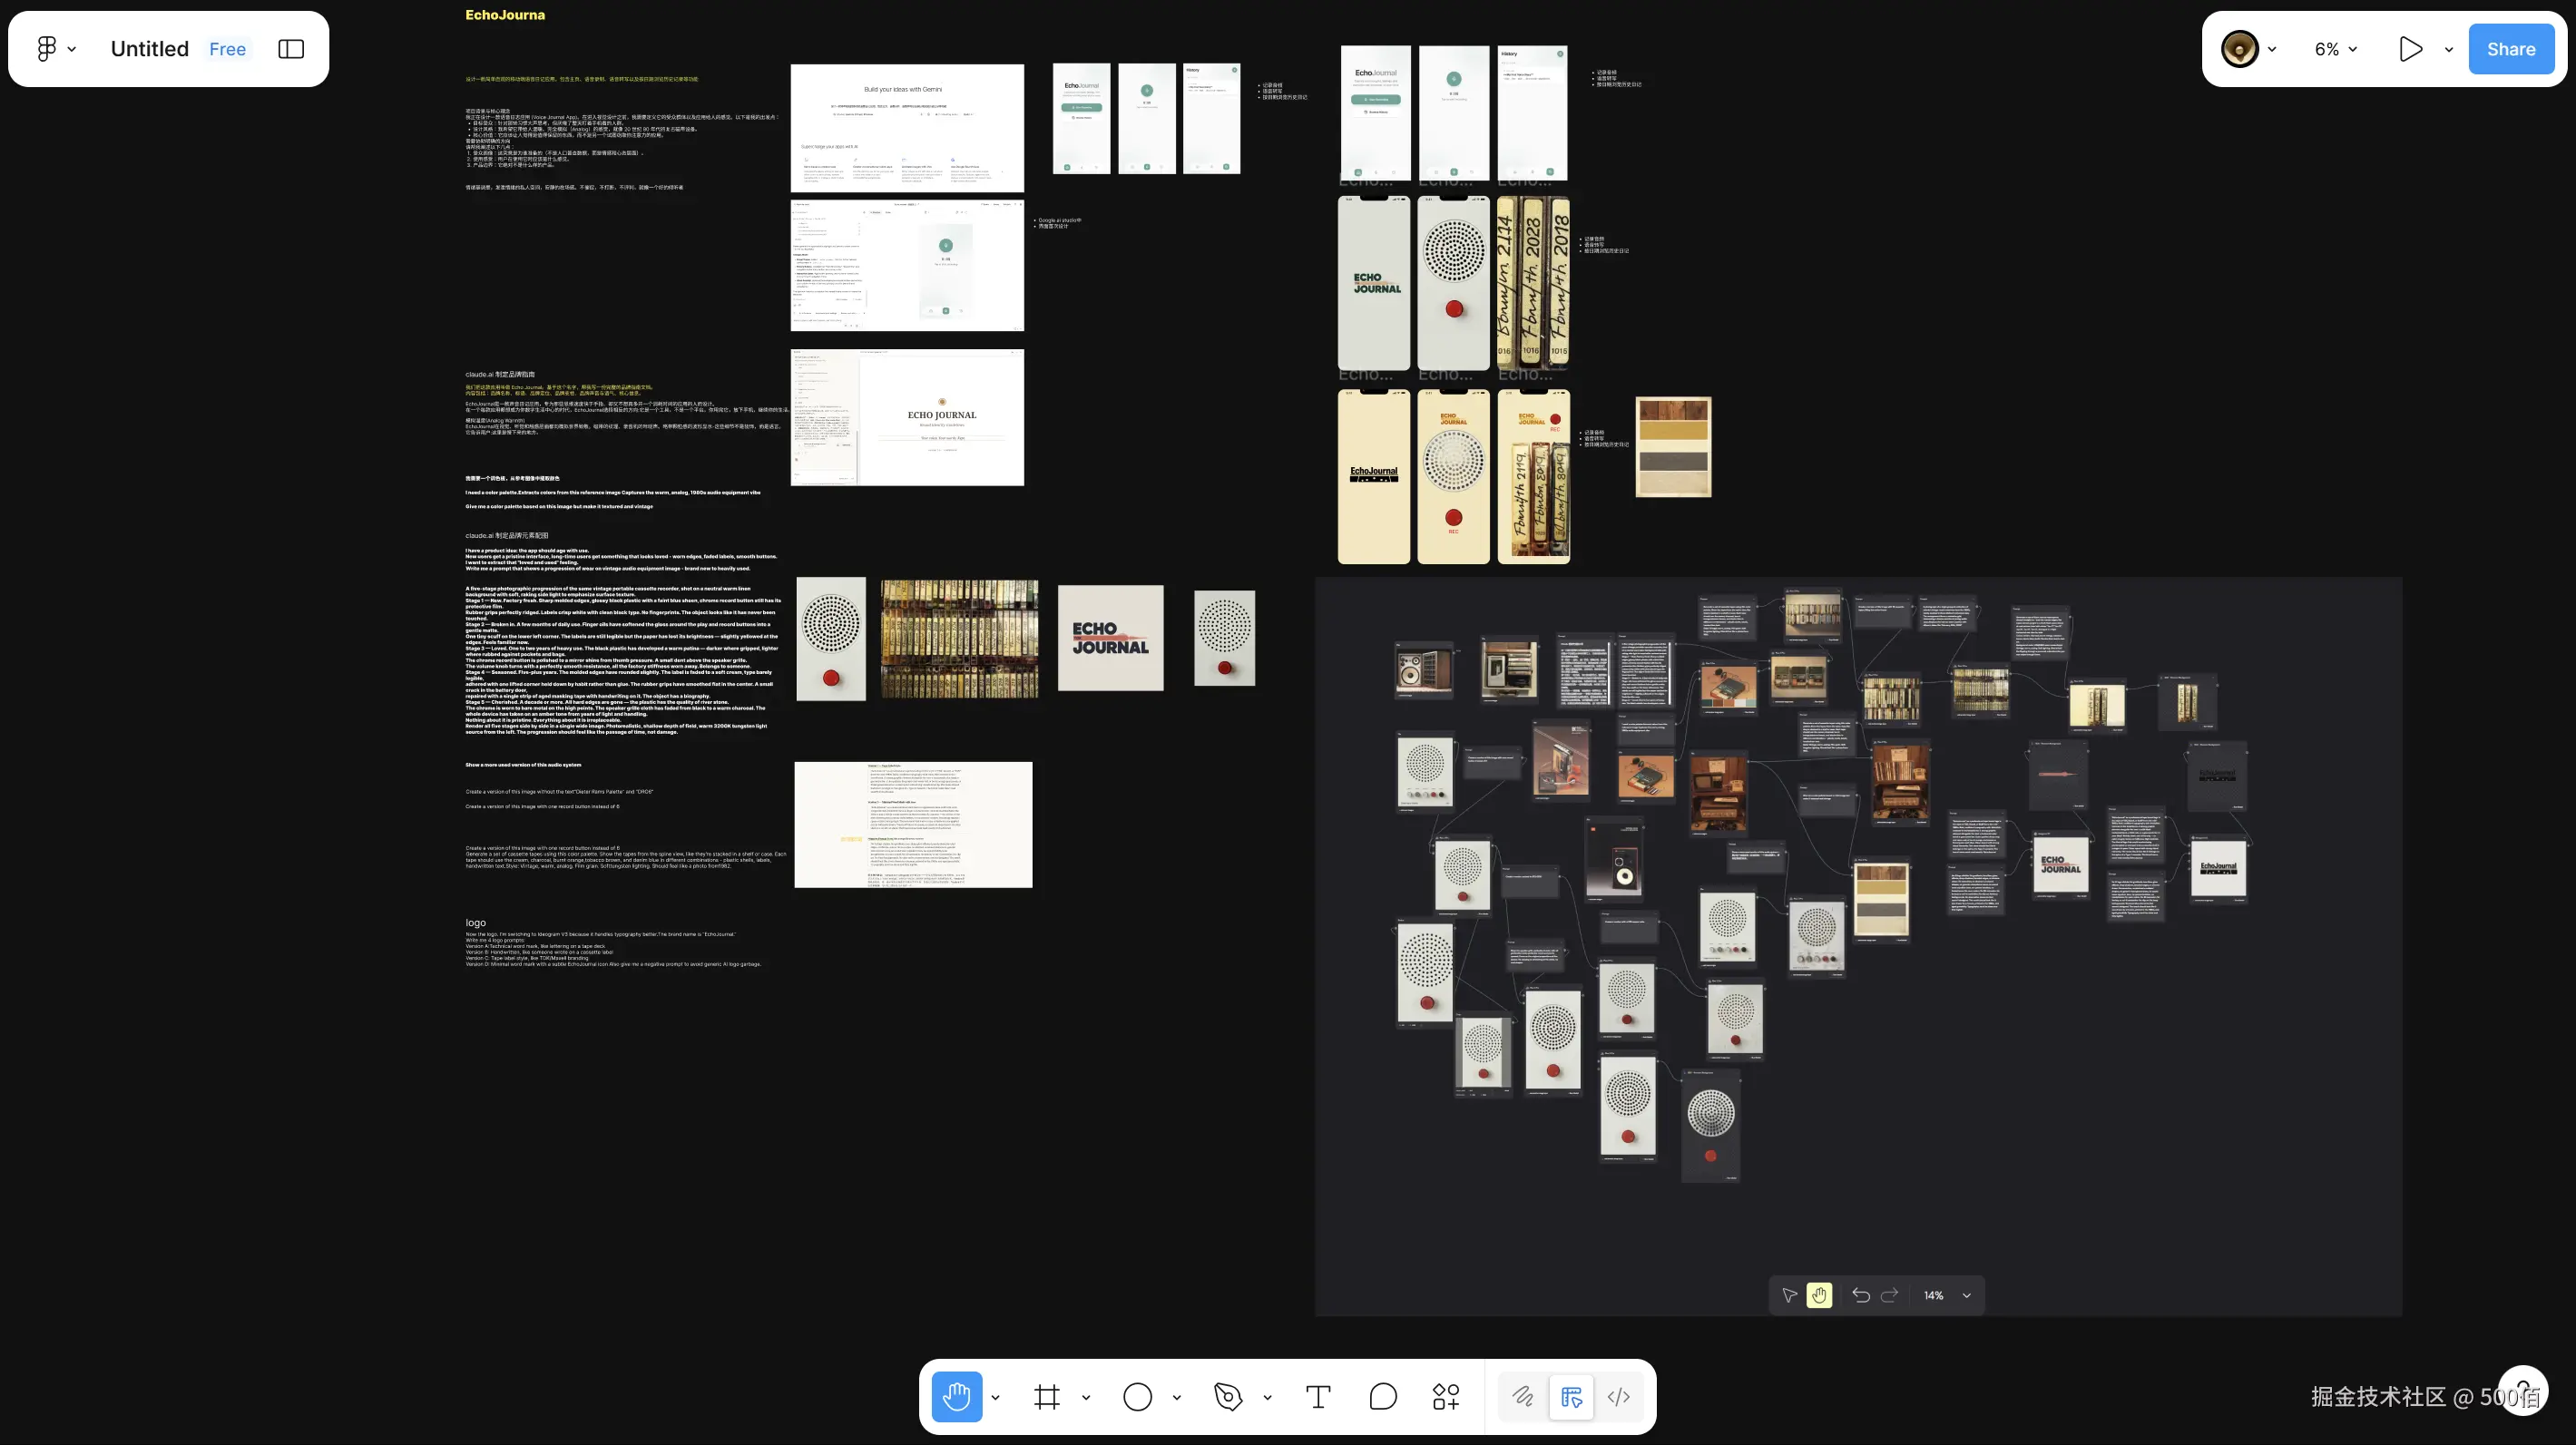
Task: Select the Hand tool in bottom toolbar
Action: (956, 1396)
